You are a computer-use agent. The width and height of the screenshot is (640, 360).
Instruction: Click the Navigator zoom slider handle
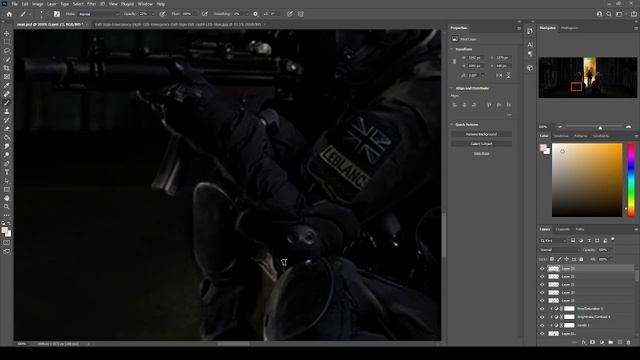point(600,127)
